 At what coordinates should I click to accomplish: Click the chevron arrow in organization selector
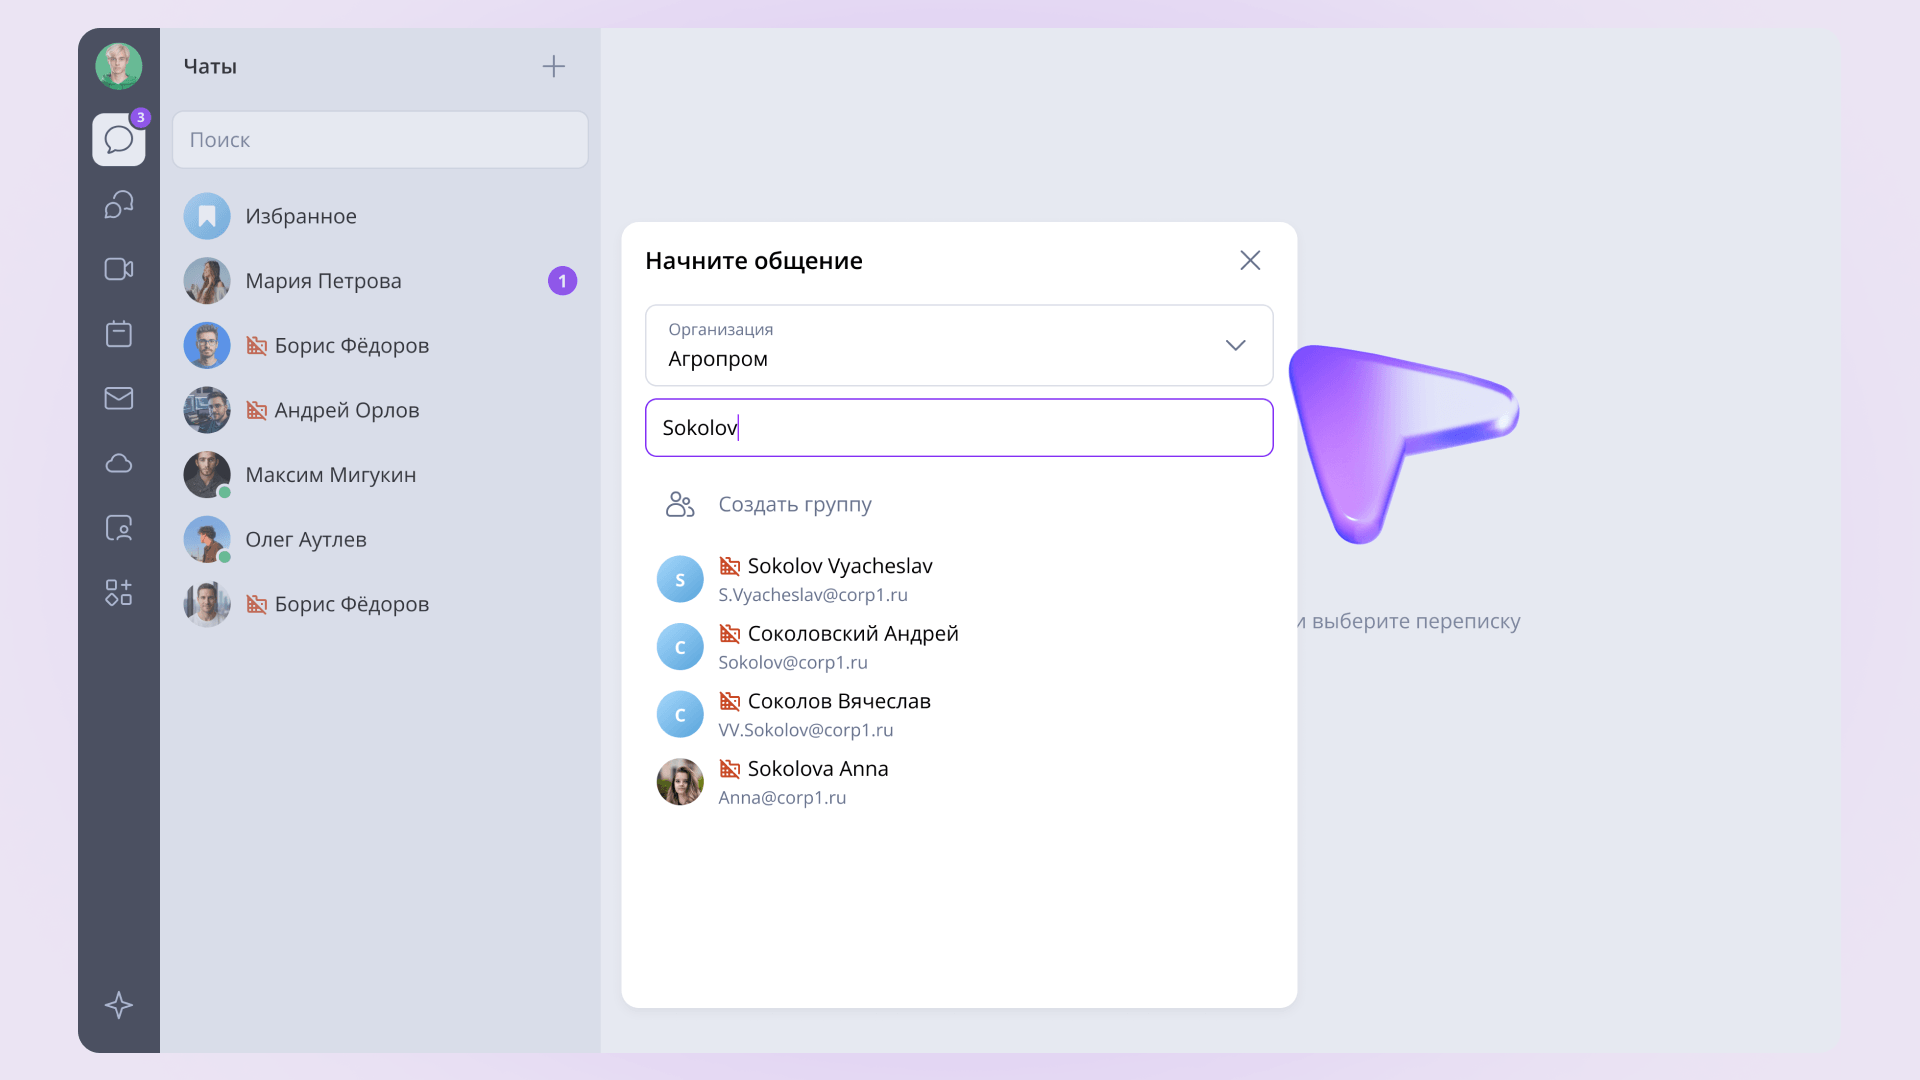pos(1236,345)
